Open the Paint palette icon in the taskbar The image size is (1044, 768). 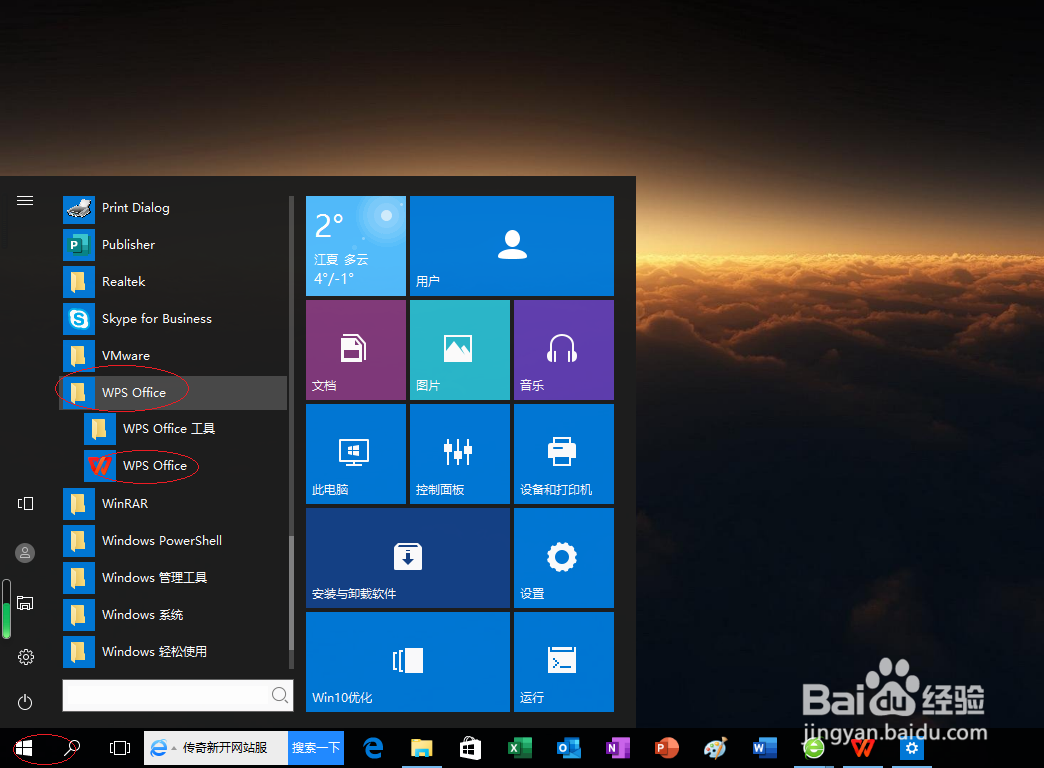point(715,748)
